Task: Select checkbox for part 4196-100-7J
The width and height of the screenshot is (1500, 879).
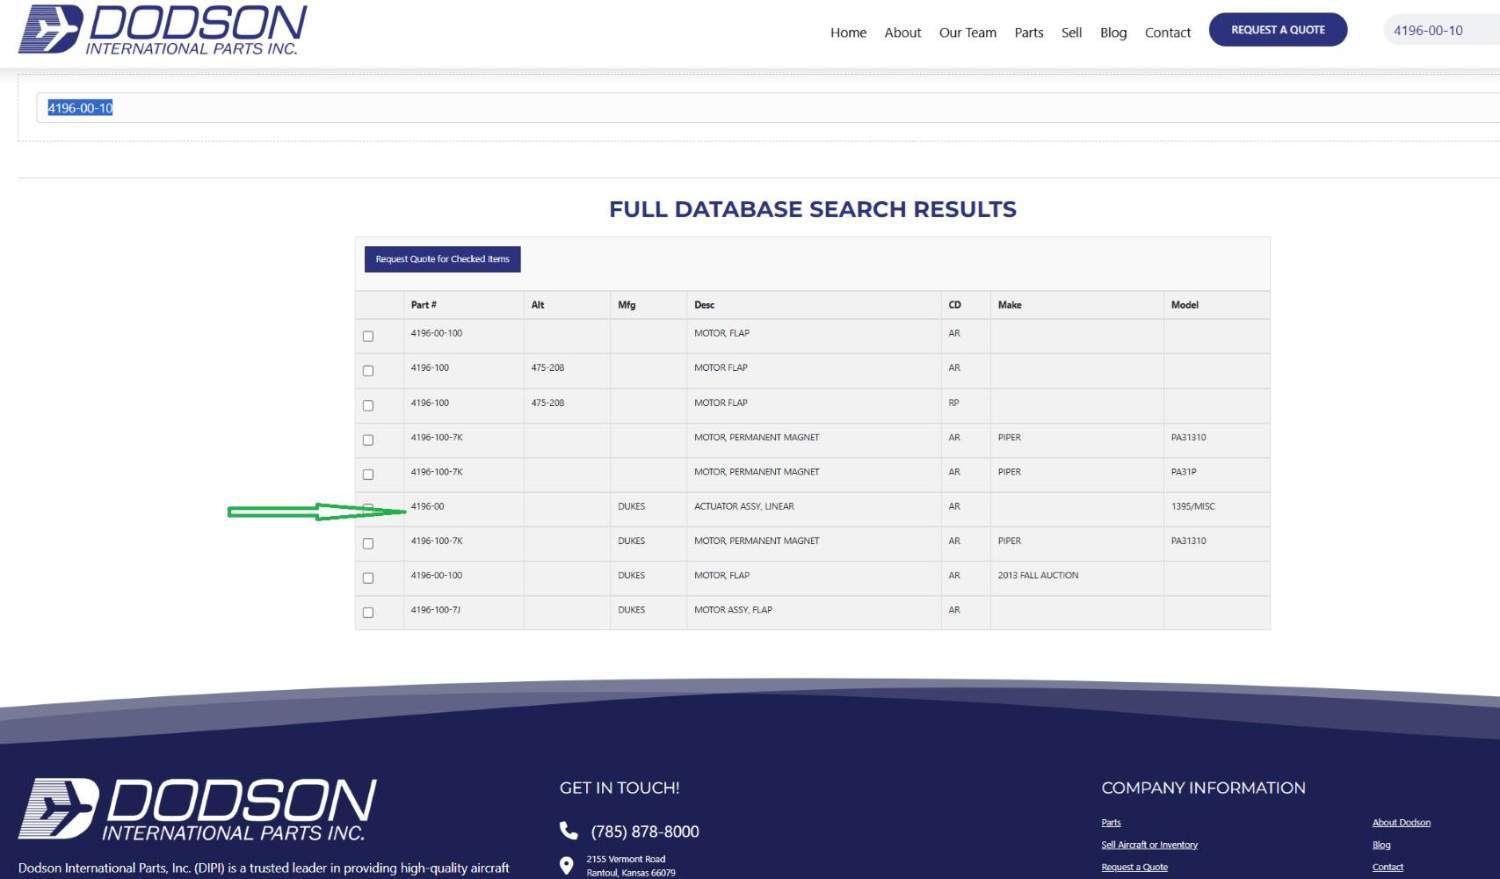Action: pyautogui.click(x=368, y=612)
